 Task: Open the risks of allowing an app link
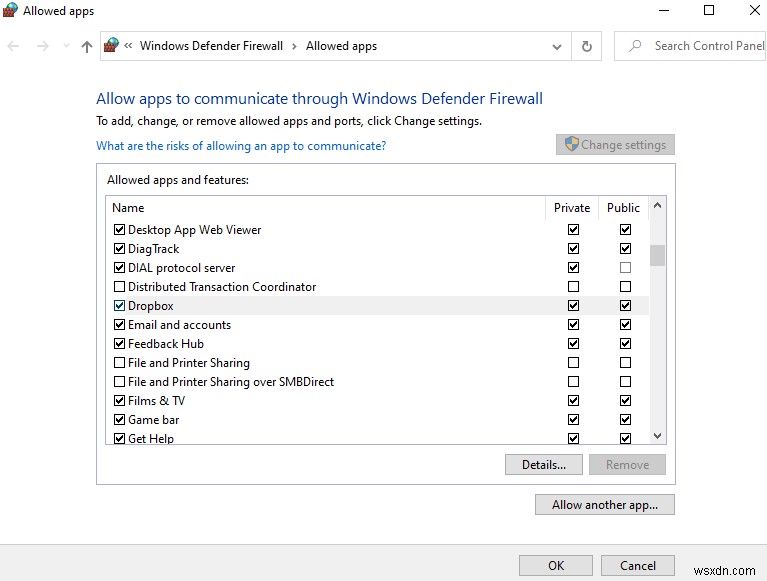pyautogui.click(x=241, y=146)
